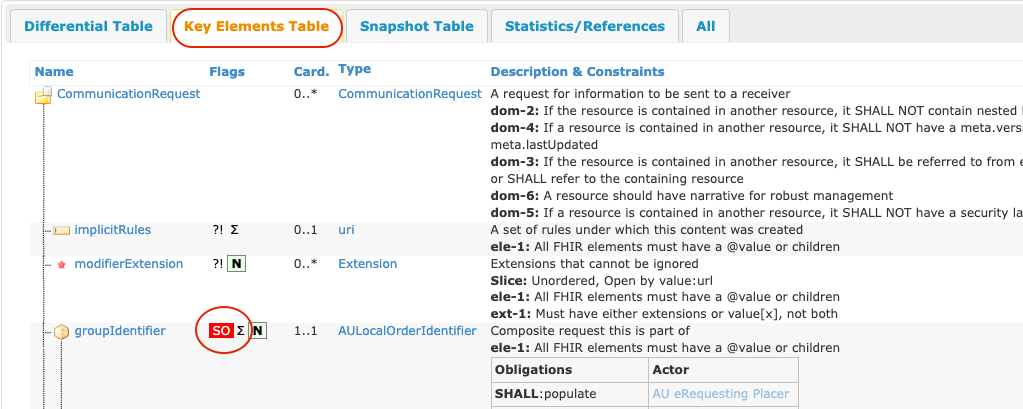This screenshot has height=409, width=1023.
Task: Click the modifierExtension red star icon
Action: tap(62, 265)
